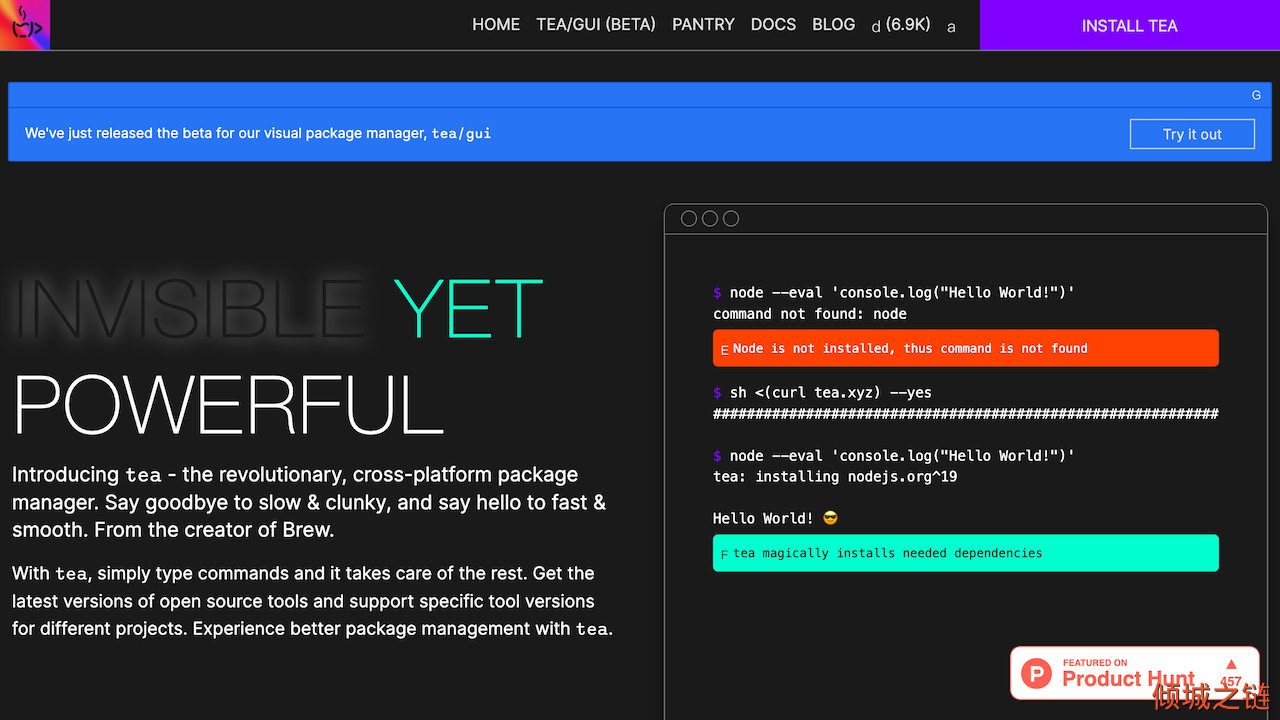This screenshot has height=720, width=1280.
Task: Click the YET heading word
Action: click(468, 309)
